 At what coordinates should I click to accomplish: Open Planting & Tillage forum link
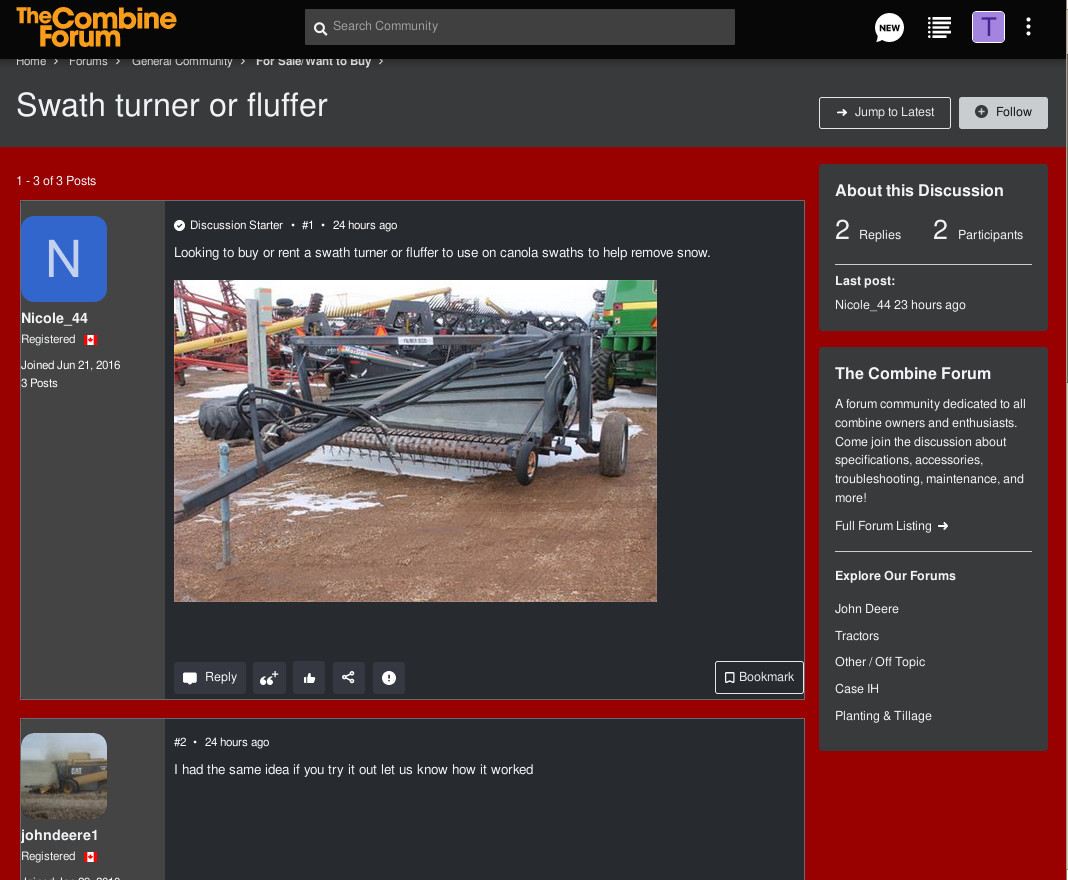pyautogui.click(x=883, y=716)
